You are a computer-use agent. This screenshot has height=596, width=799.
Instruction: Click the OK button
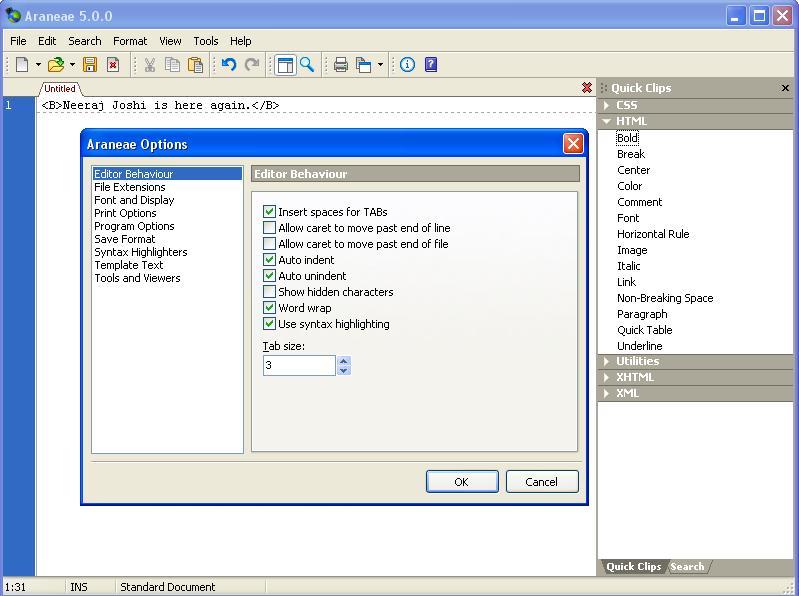coord(462,481)
